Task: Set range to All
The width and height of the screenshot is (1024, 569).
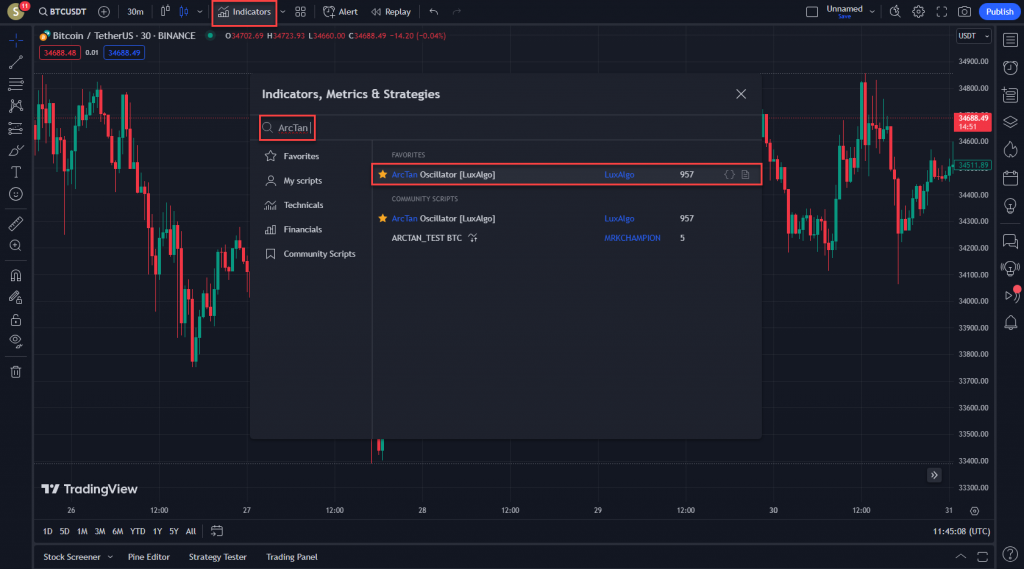Action: (191, 531)
